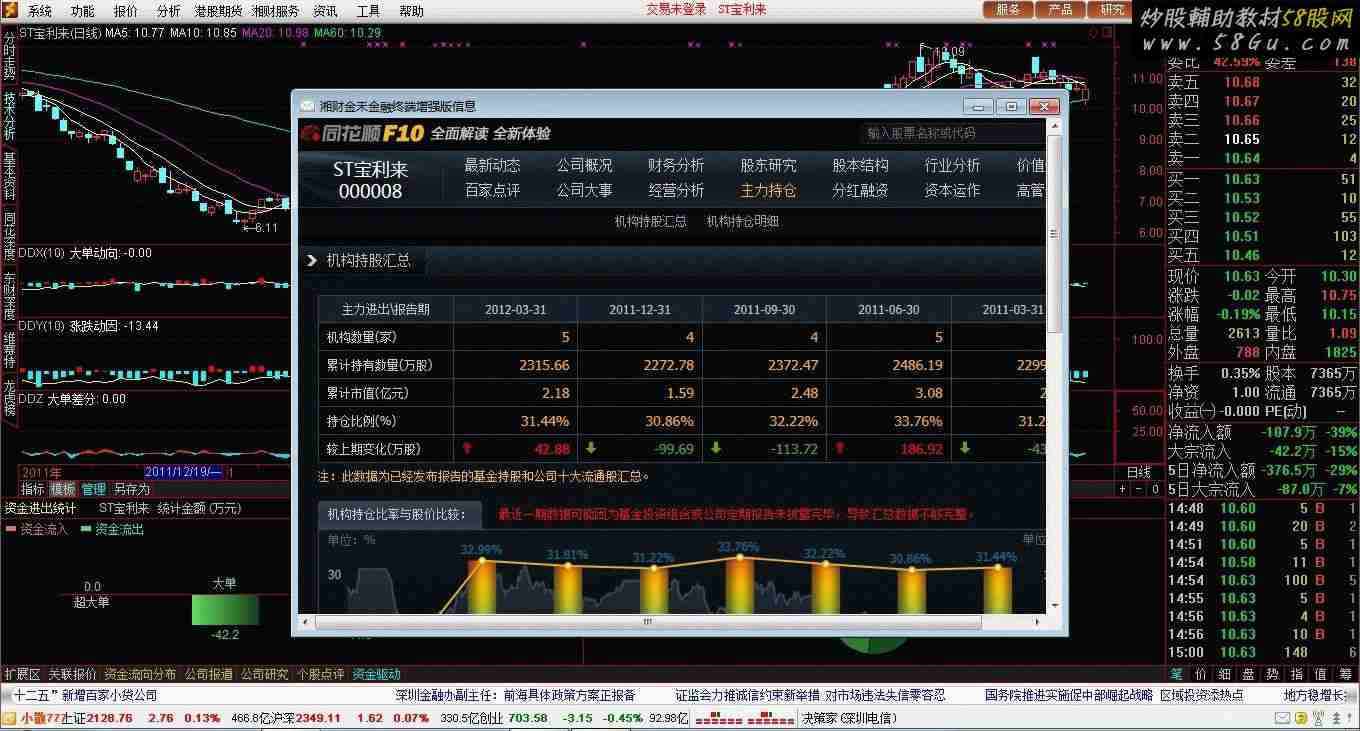Select the 基本资料 vertical sidebar tab
This screenshot has height=731, width=1360.
[x=9, y=174]
